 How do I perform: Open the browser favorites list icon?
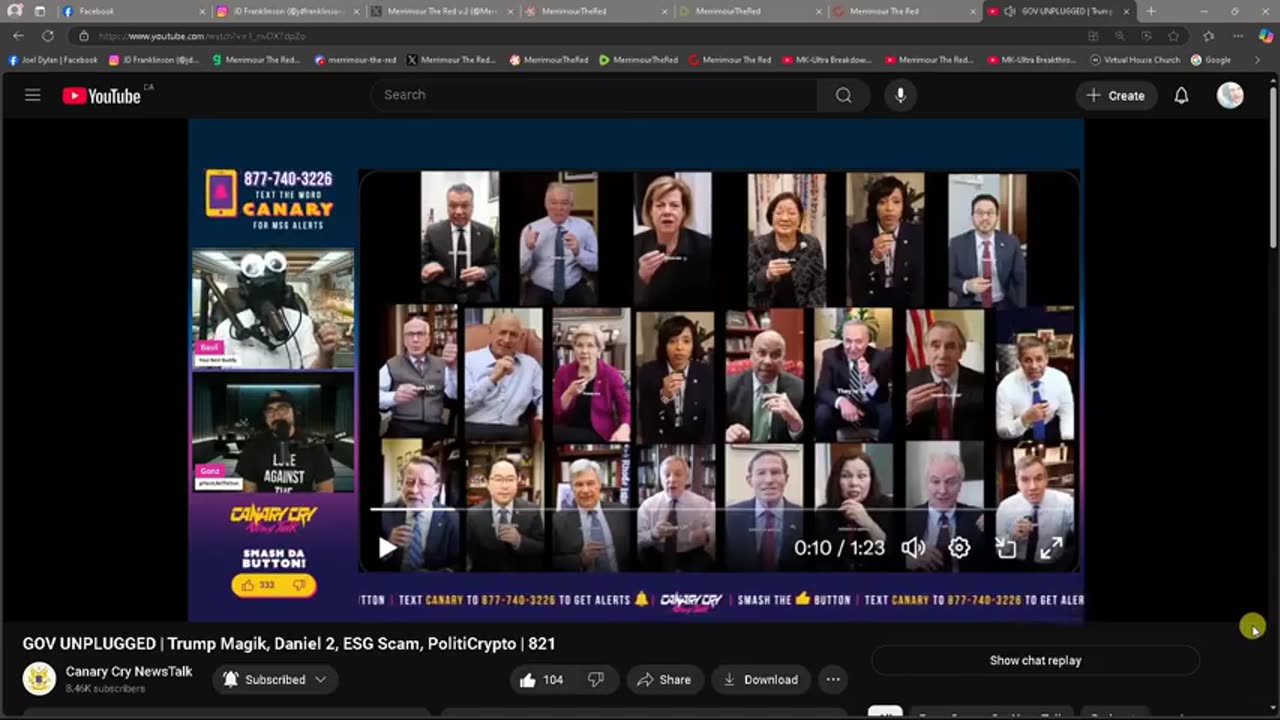[x=1208, y=36]
